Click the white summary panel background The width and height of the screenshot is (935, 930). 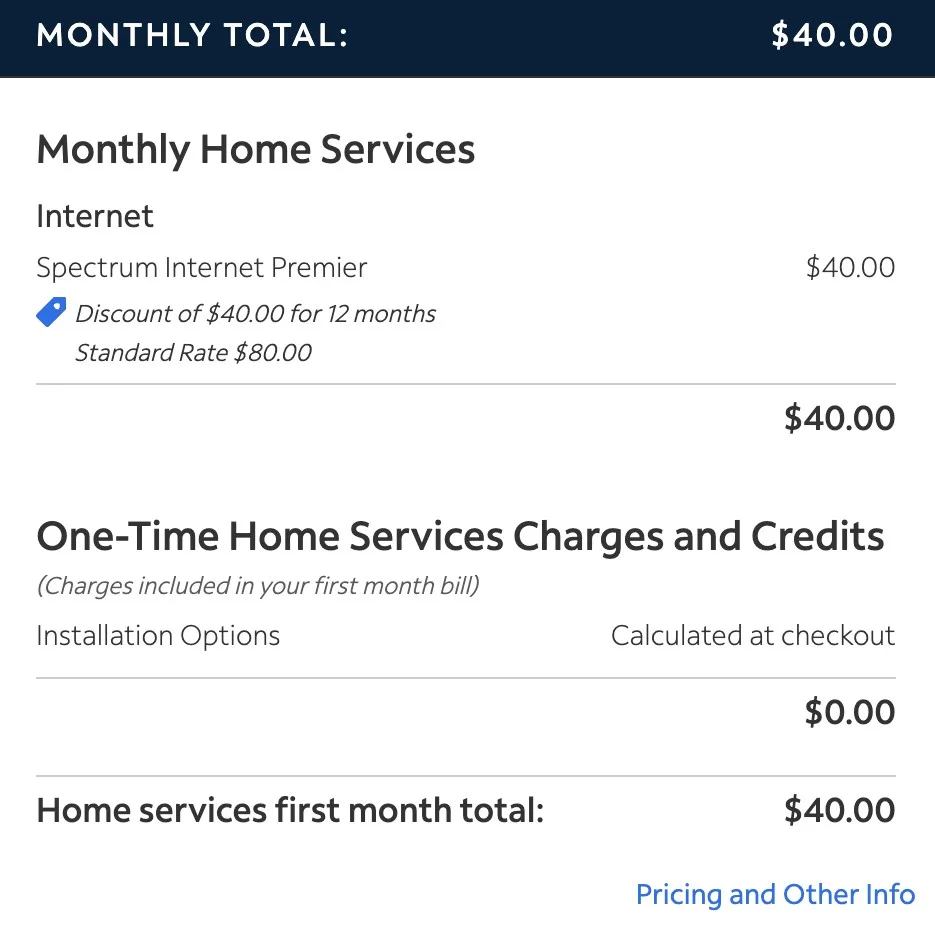click(467, 470)
